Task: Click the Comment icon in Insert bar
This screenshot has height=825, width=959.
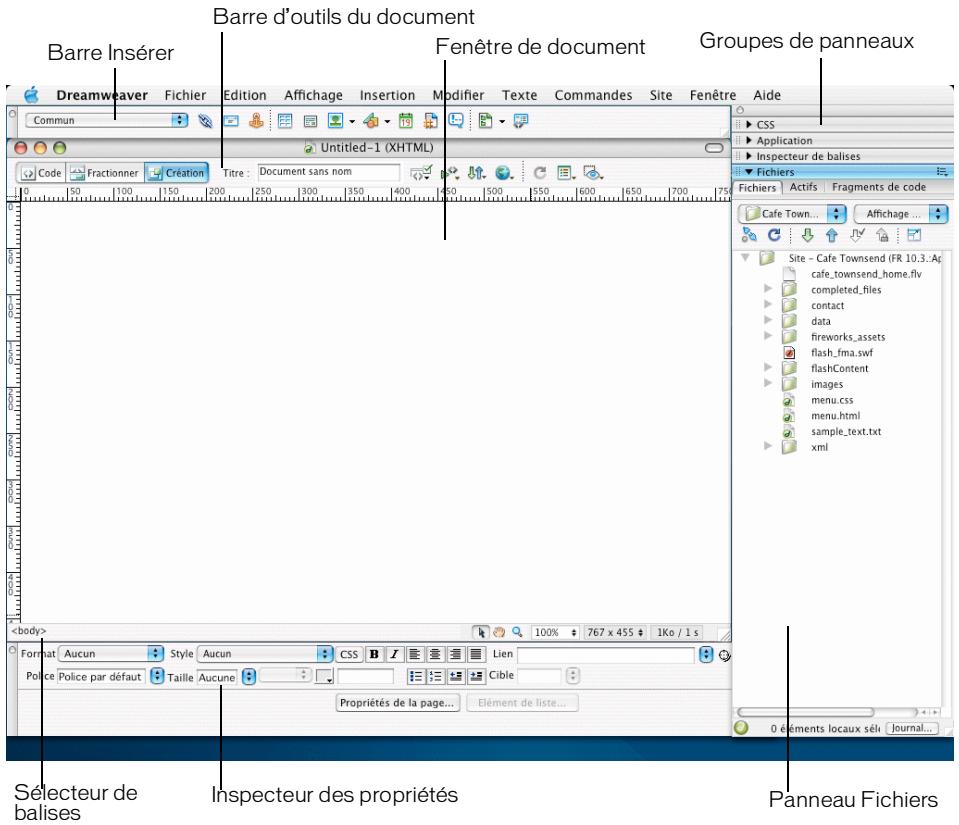Action: coord(456,121)
